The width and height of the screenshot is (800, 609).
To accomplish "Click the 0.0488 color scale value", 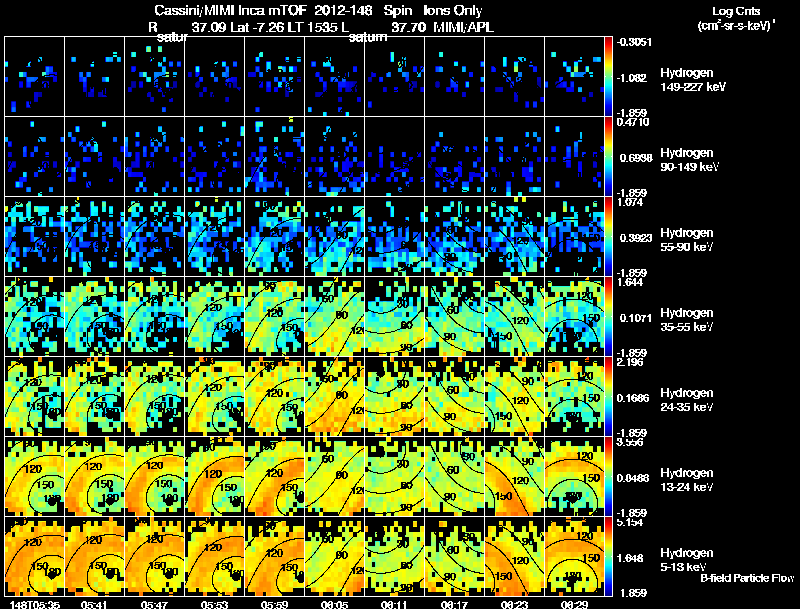I will pyautogui.click(x=633, y=478).
